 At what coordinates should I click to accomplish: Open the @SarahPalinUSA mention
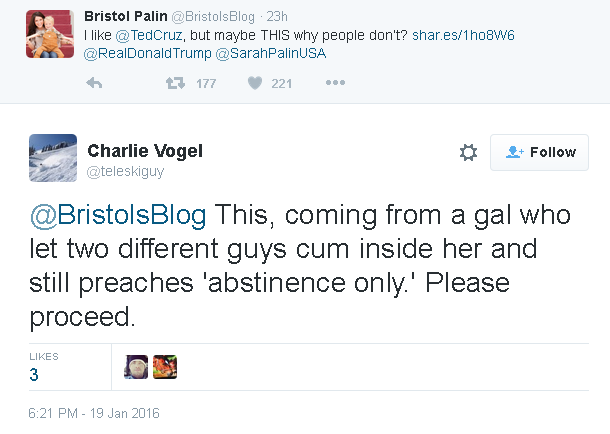[259, 52]
